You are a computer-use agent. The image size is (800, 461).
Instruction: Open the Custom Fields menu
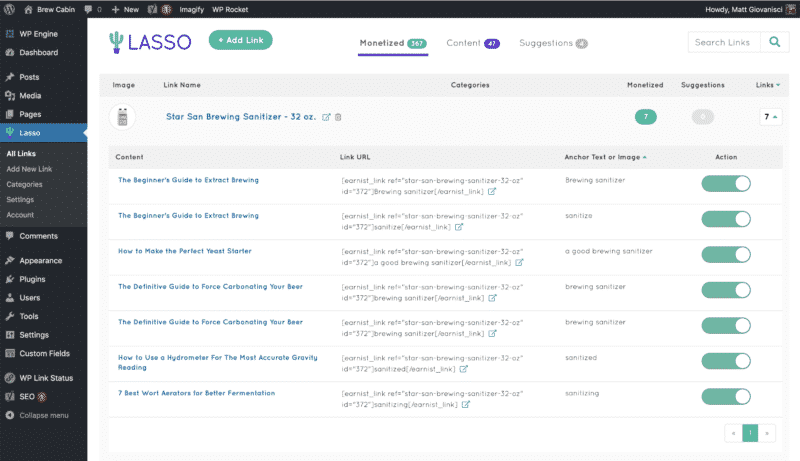click(x=43, y=353)
